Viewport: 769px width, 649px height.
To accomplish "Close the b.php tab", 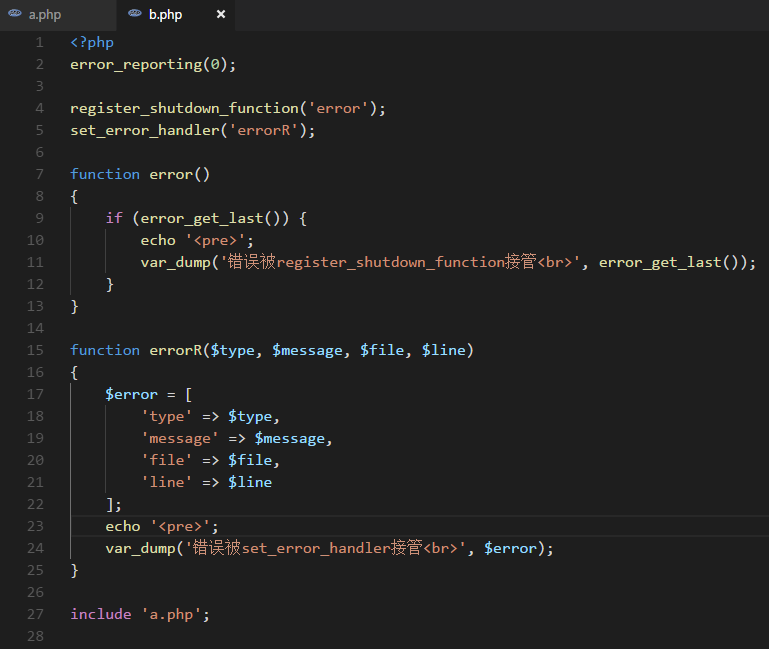I will [x=221, y=15].
